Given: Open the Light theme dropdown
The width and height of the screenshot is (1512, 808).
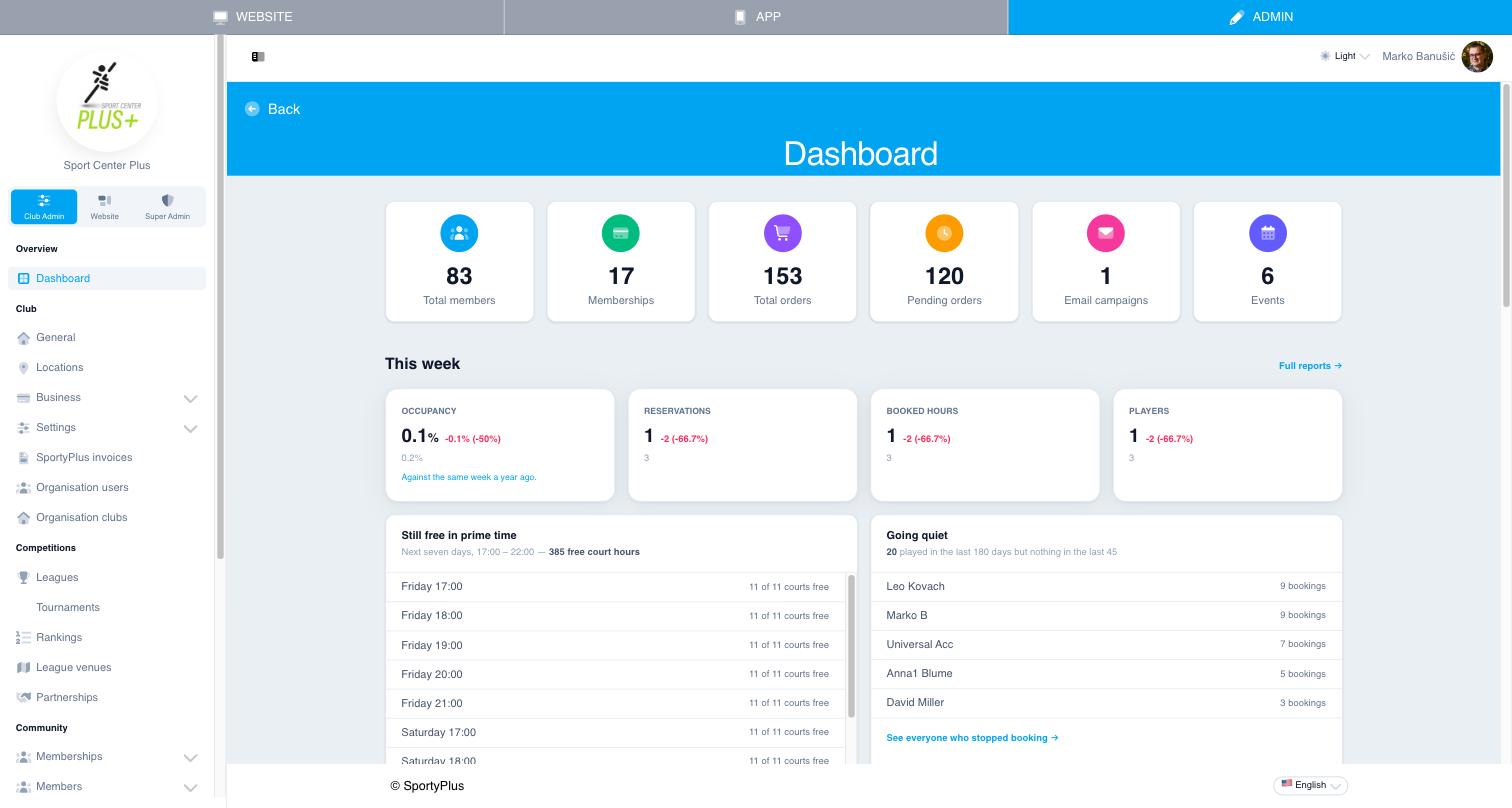Looking at the screenshot, I should tap(1345, 56).
